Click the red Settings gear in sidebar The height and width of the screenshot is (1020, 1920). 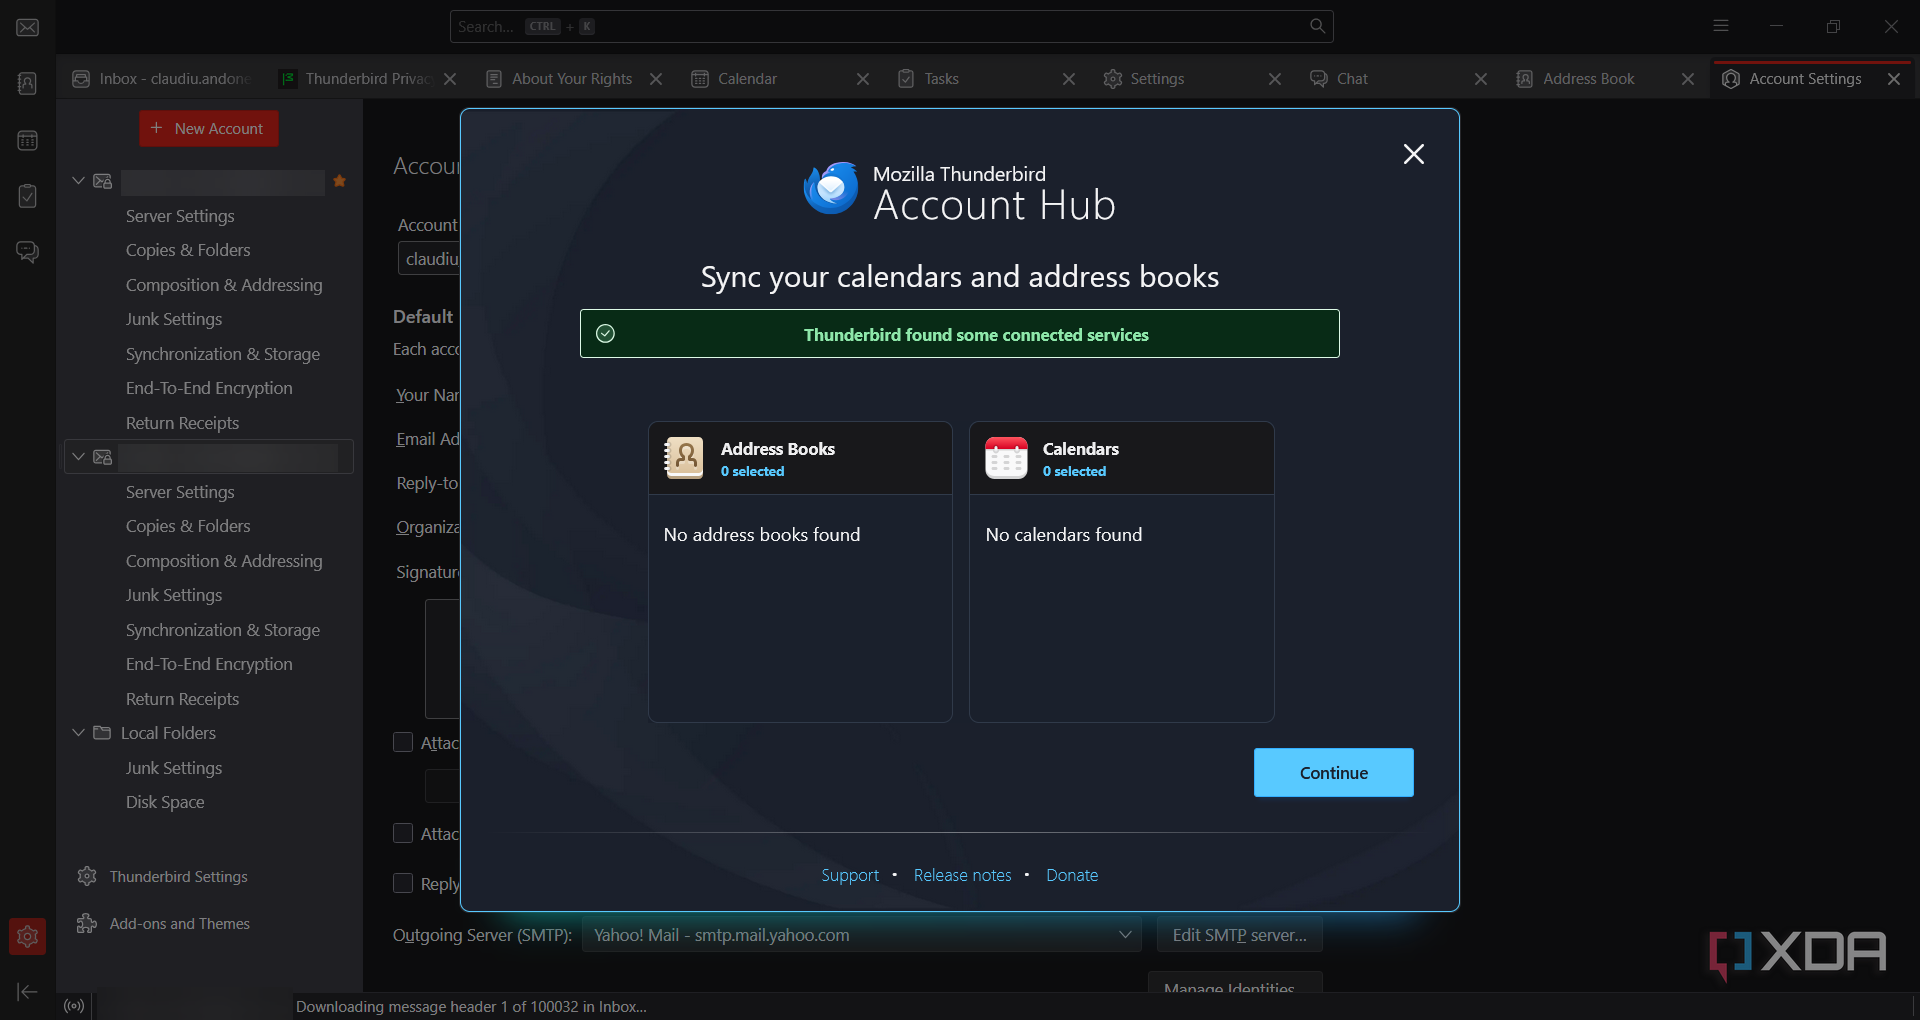pyautogui.click(x=28, y=936)
